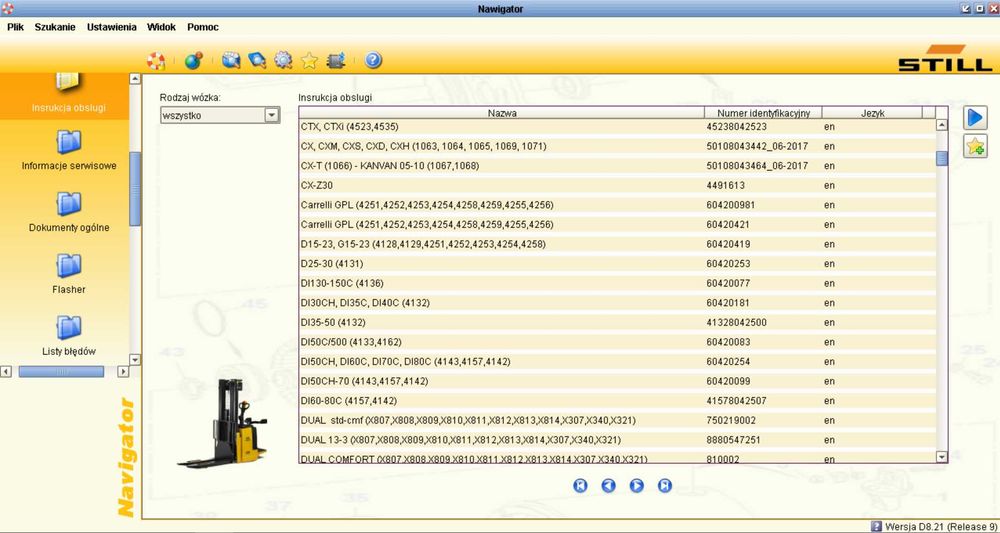Click the blue book search icon
Screen dimensions: 1000x533
tap(257, 61)
